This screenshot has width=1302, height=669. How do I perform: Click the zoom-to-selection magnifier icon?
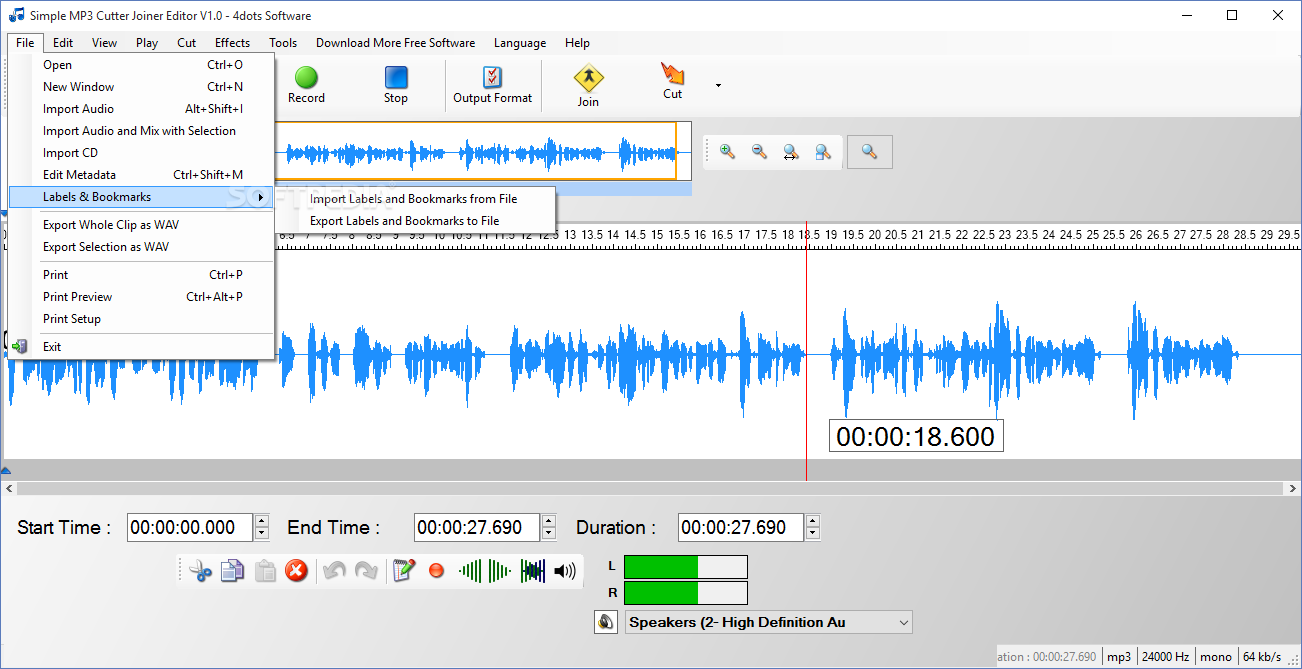[822, 152]
